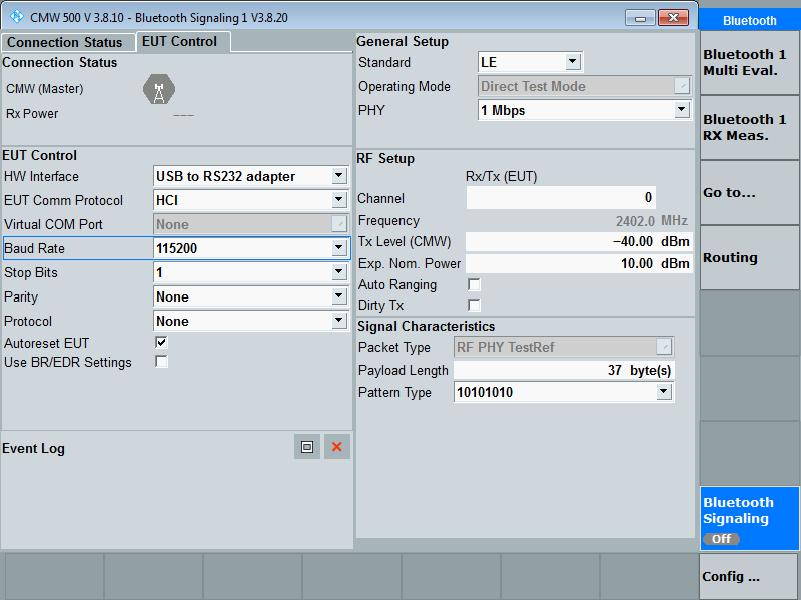Click the Routing softkey
The image size is (801, 600).
point(749,257)
